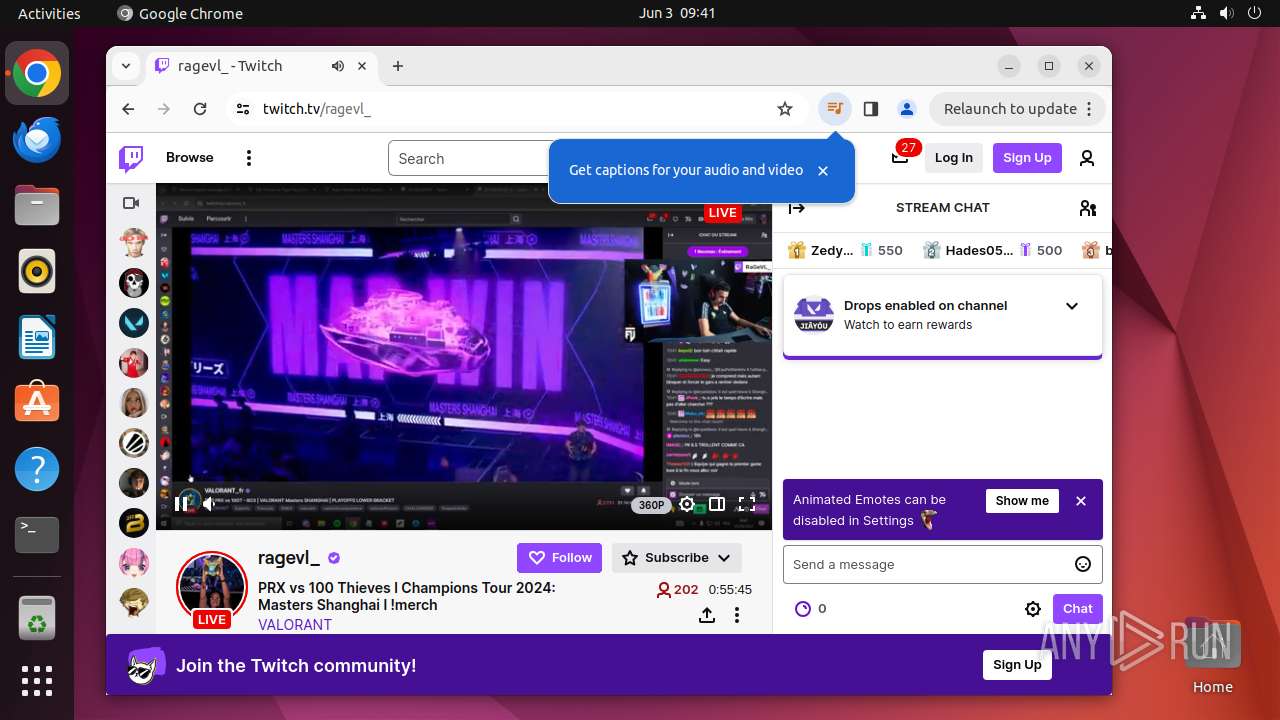Click the share stream upload icon
Image resolution: width=1280 pixels, height=720 pixels.
[x=707, y=615]
